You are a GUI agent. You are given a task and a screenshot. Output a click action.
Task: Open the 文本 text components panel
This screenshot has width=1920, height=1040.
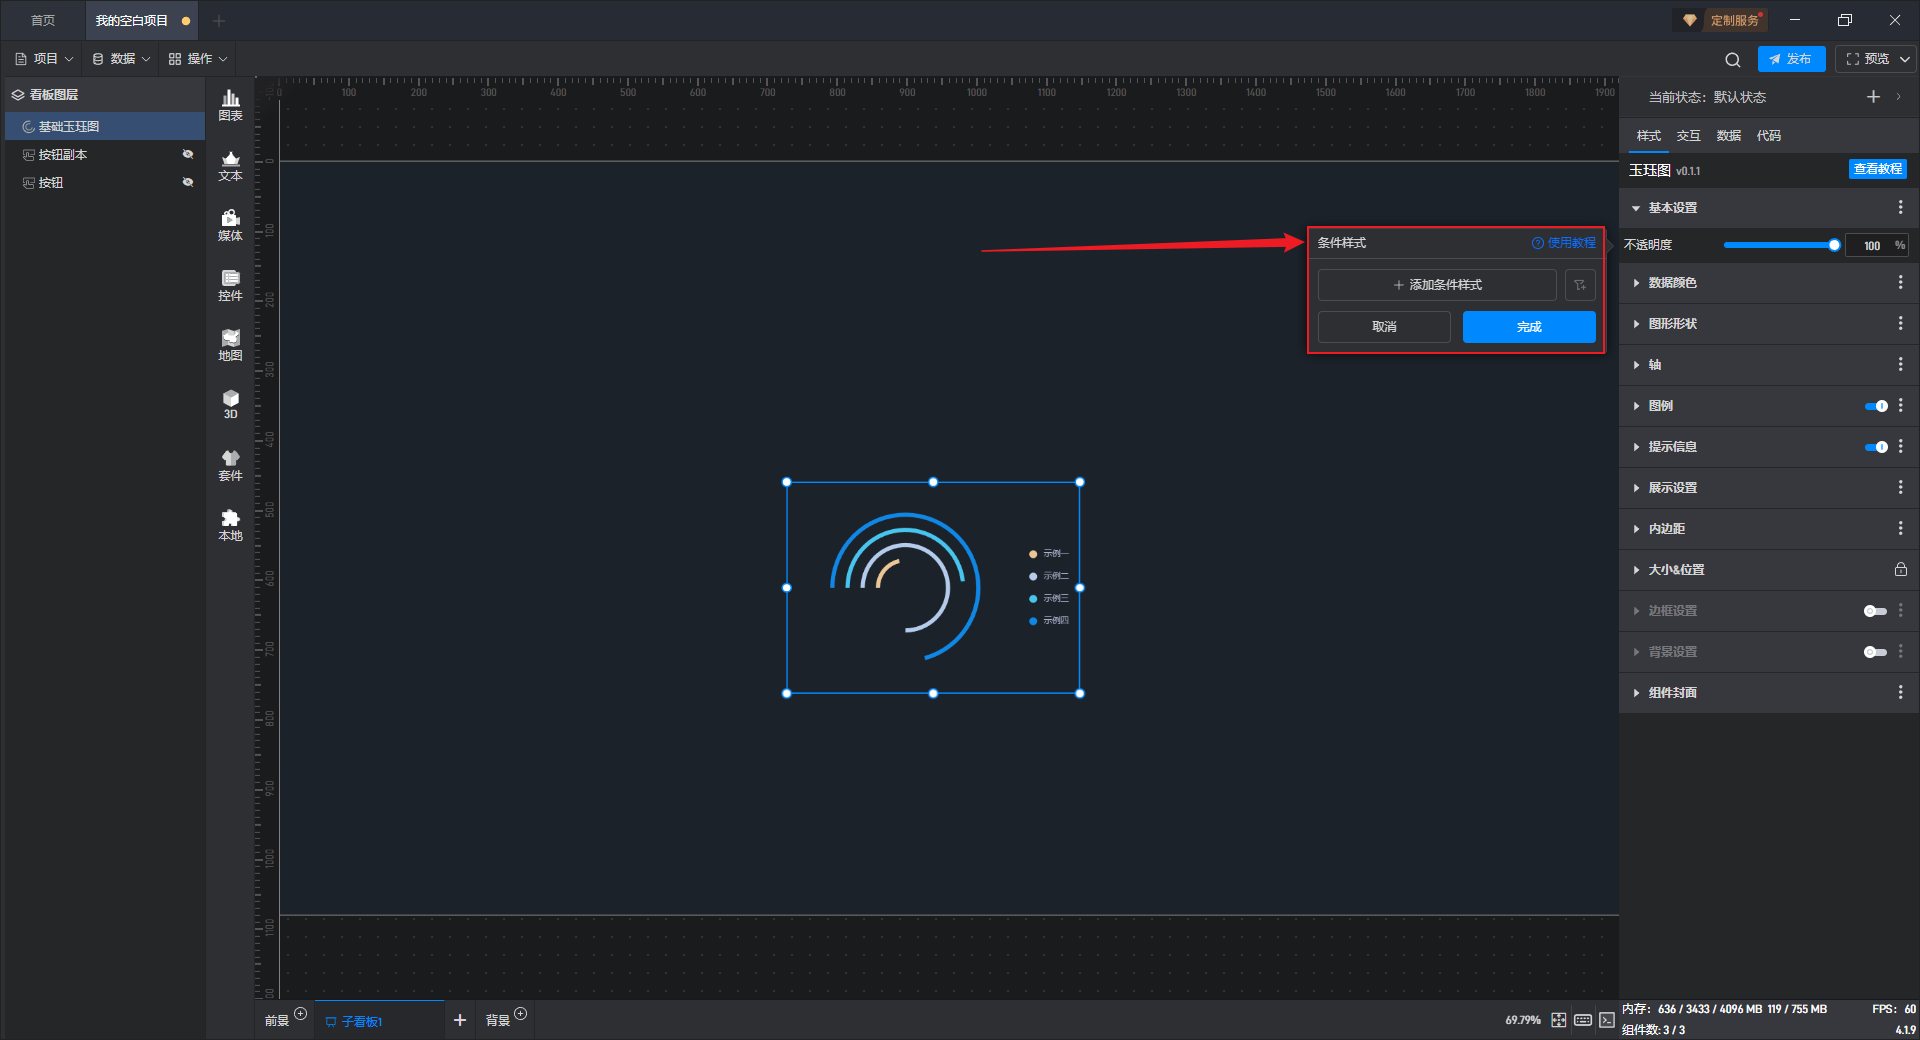[x=230, y=165]
